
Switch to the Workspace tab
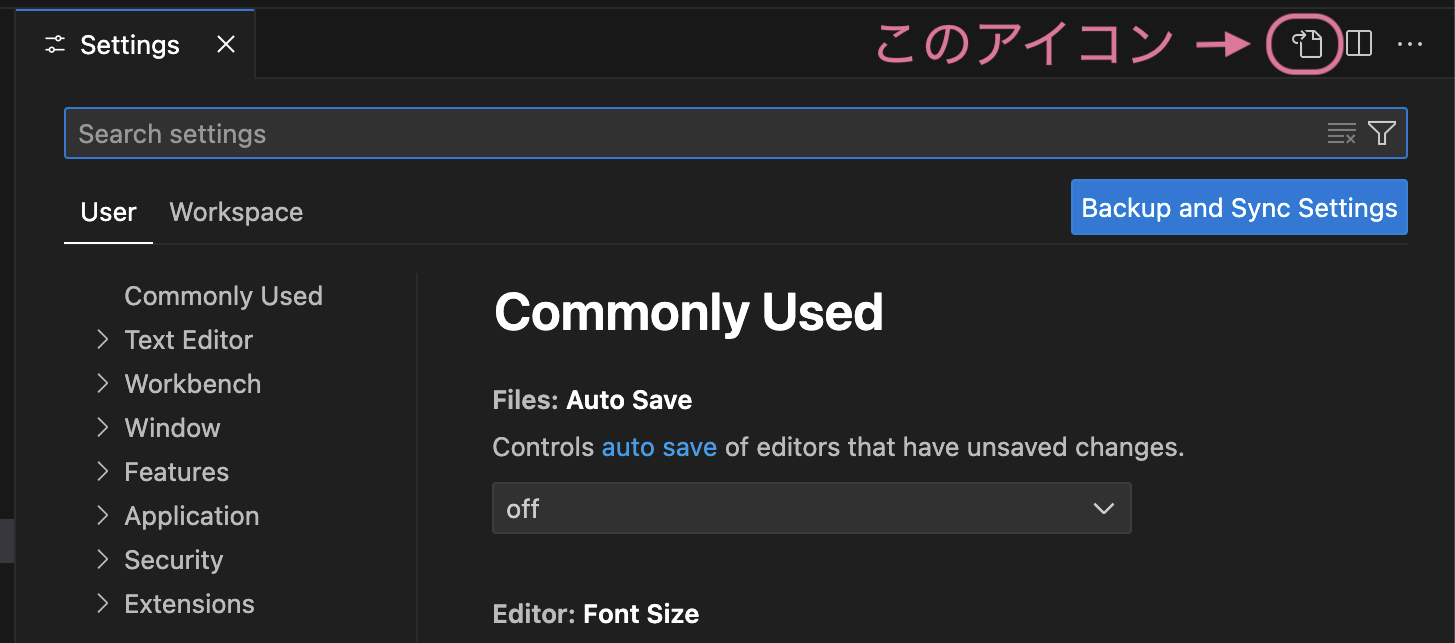[236, 212]
